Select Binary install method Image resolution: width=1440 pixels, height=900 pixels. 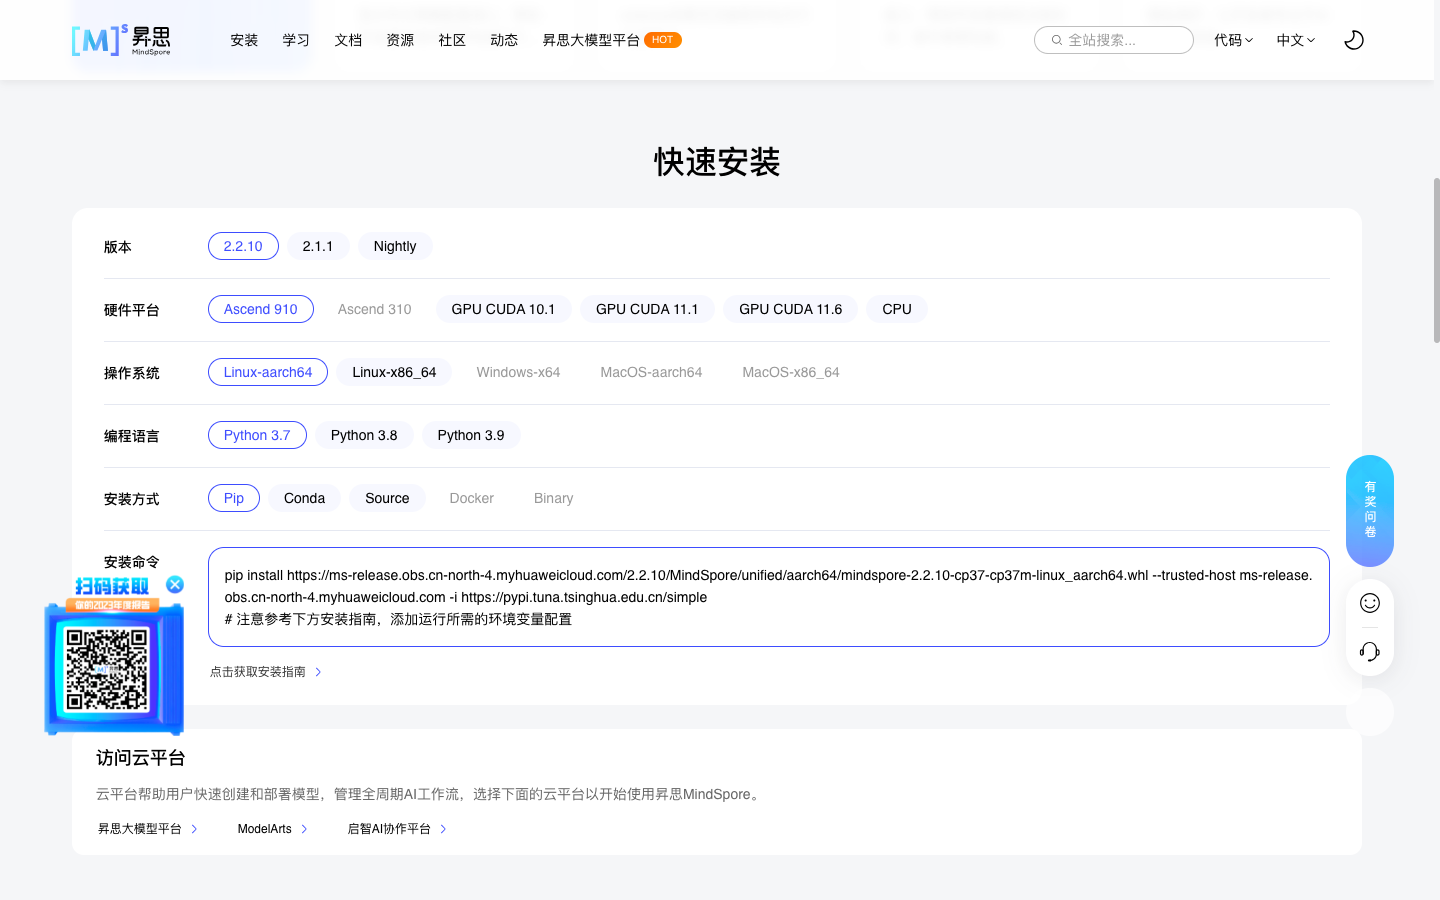pos(554,498)
